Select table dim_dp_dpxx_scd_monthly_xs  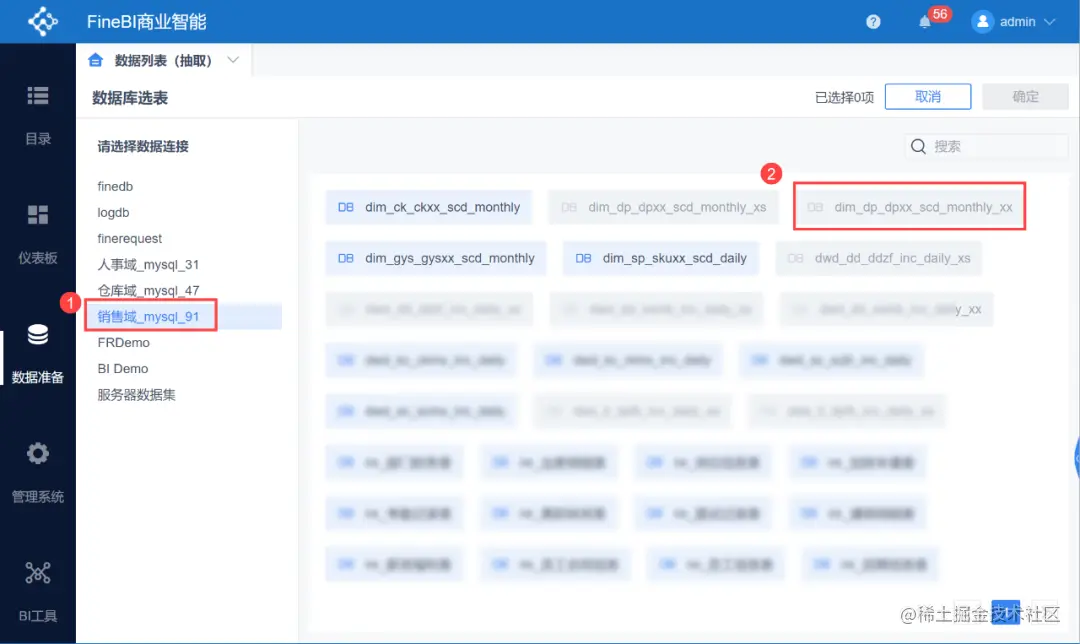663,207
